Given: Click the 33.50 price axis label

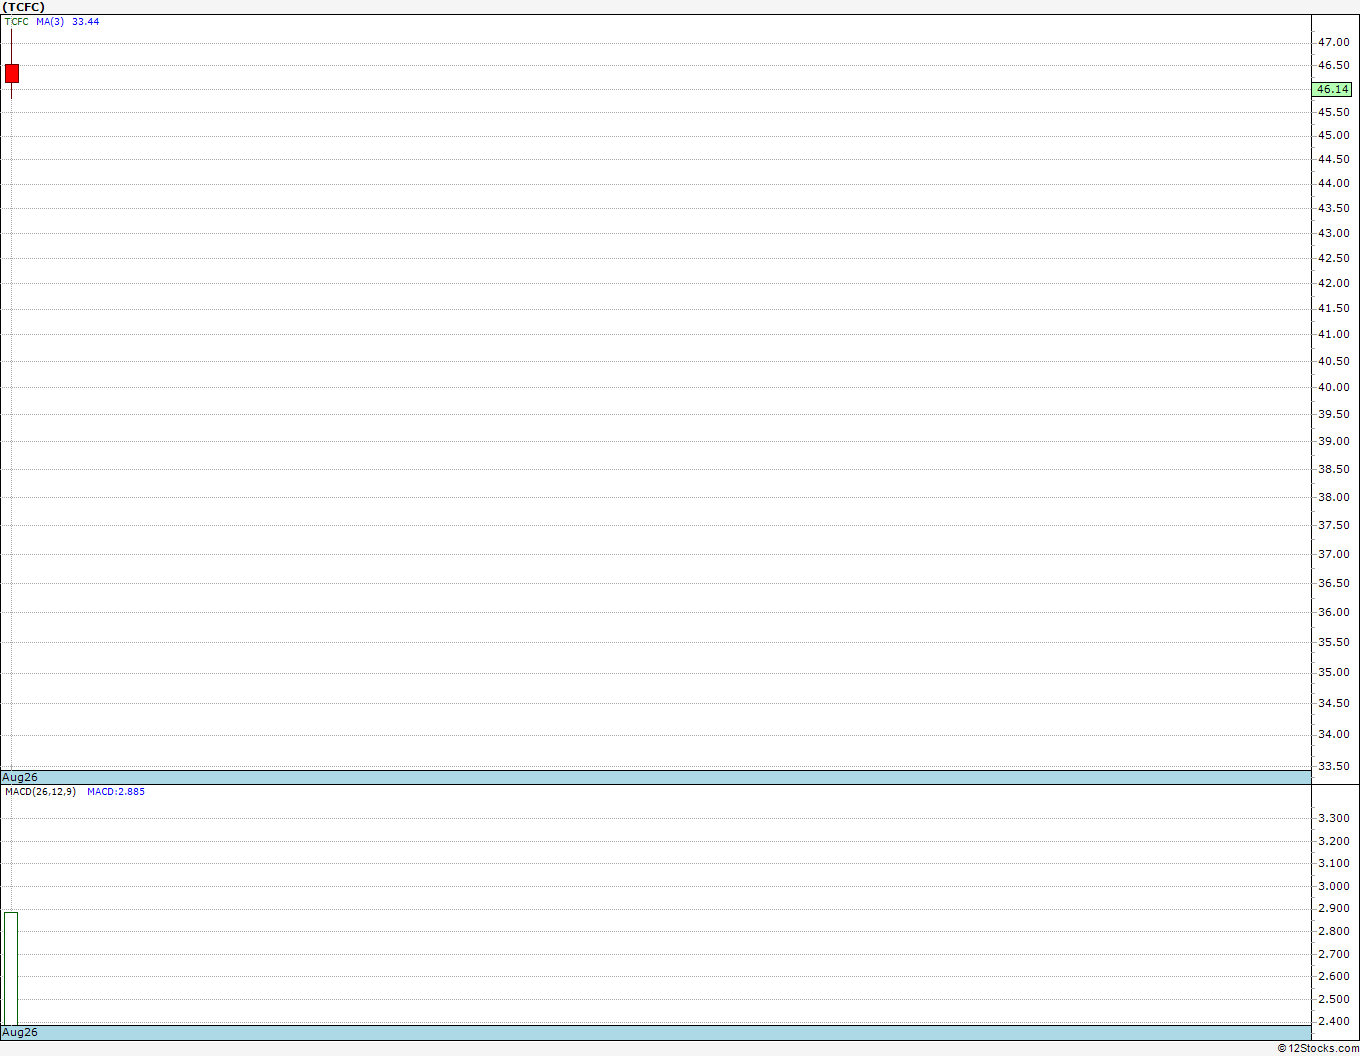Looking at the screenshot, I should pyautogui.click(x=1333, y=766).
